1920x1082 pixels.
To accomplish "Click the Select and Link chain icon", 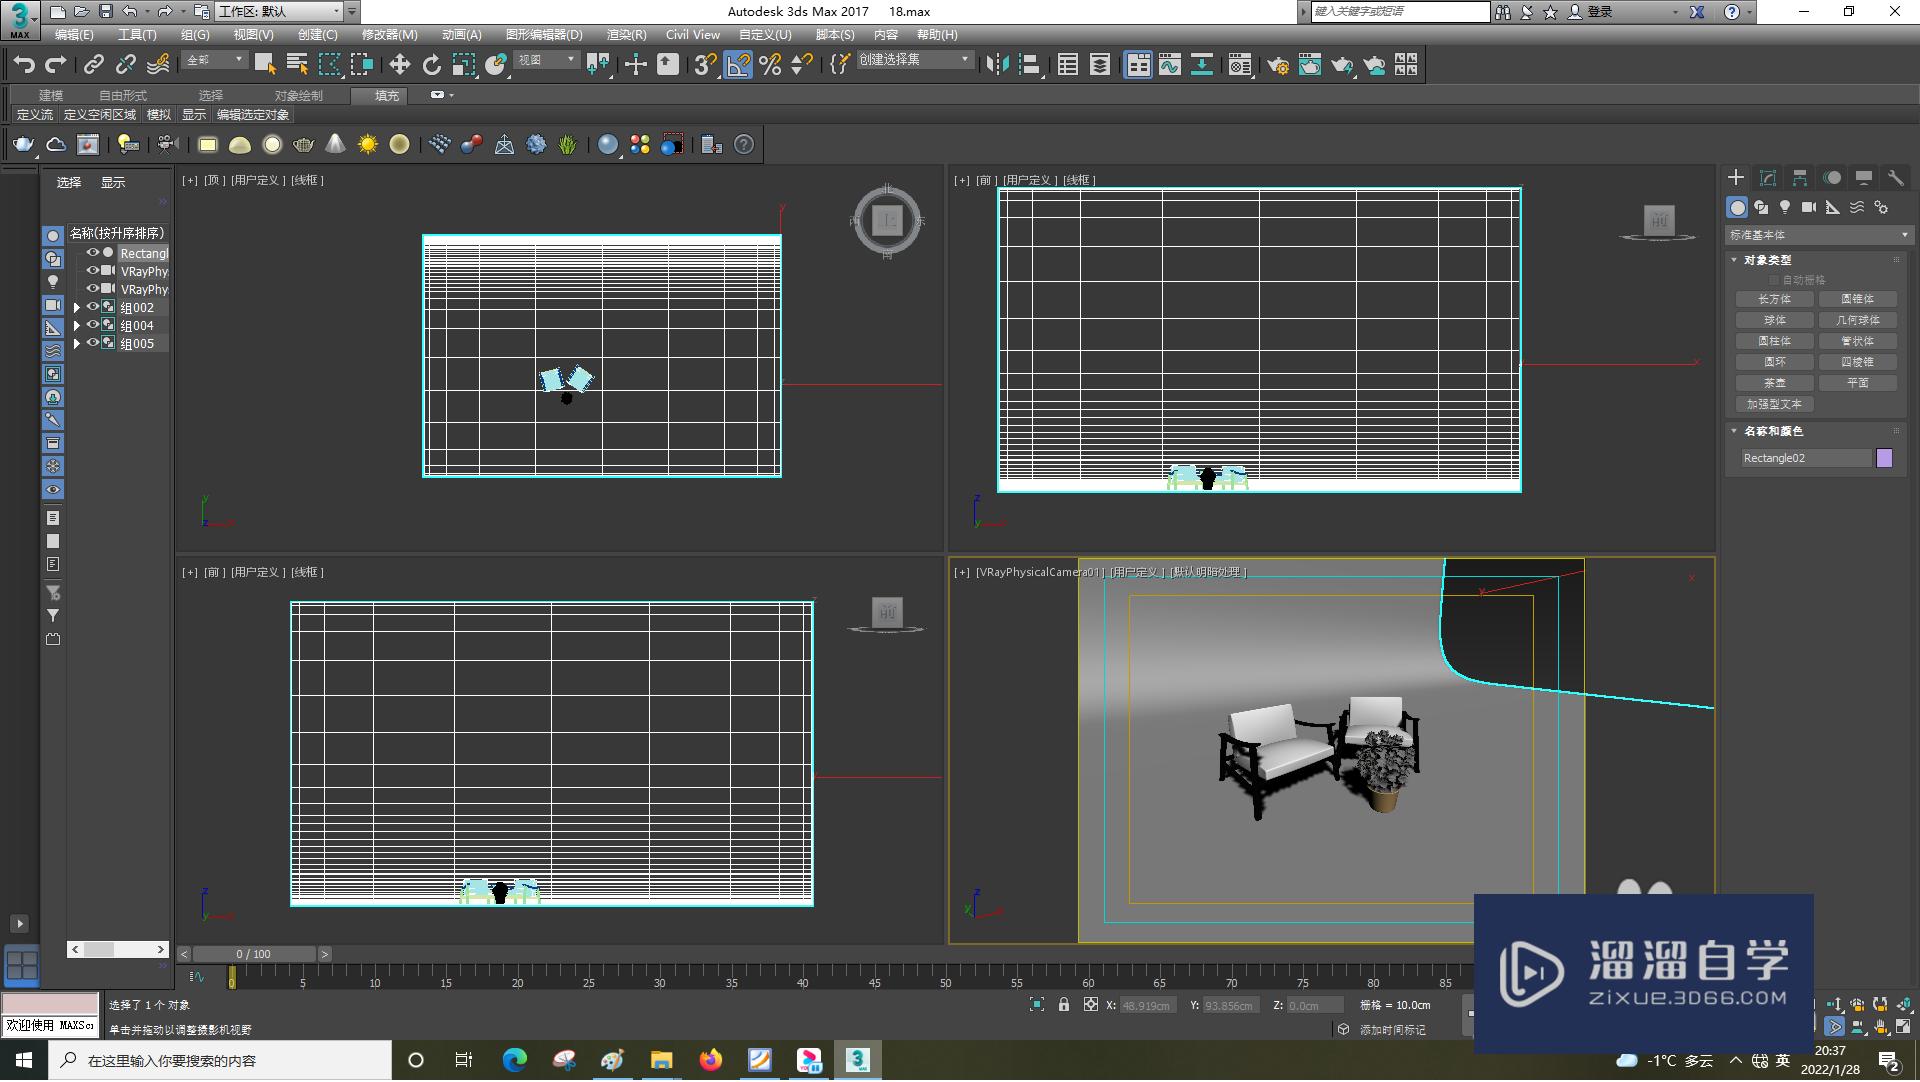I will pyautogui.click(x=93, y=65).
